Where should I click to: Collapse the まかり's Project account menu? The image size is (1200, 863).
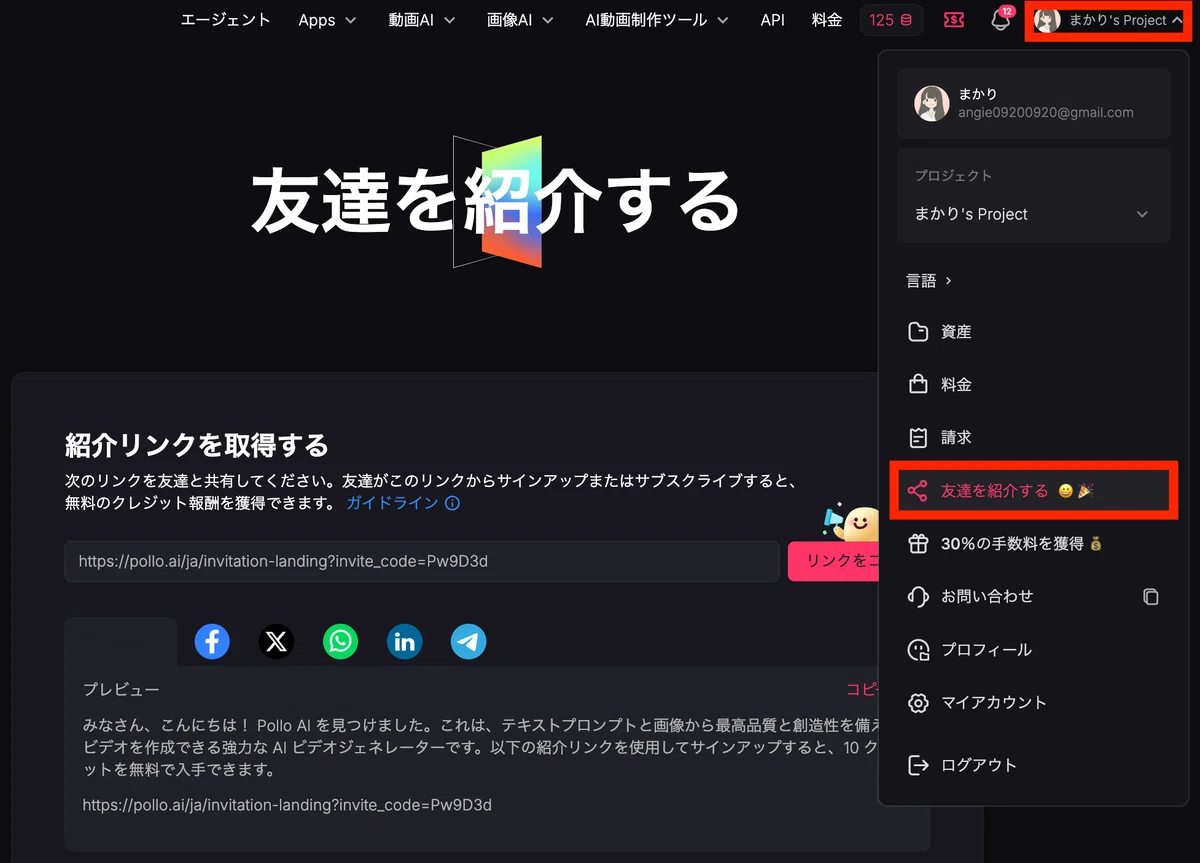point(1108,20)
